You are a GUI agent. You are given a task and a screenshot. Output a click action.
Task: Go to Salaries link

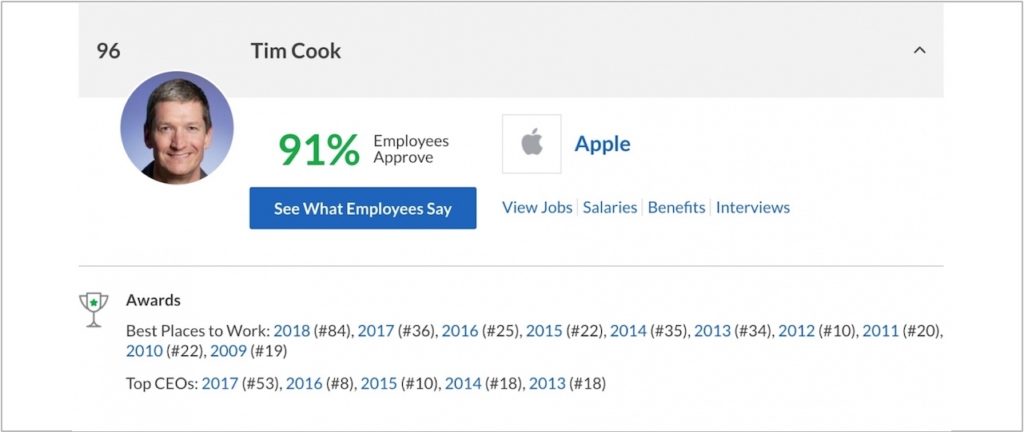pyautogui.click(x=610, y=207)
